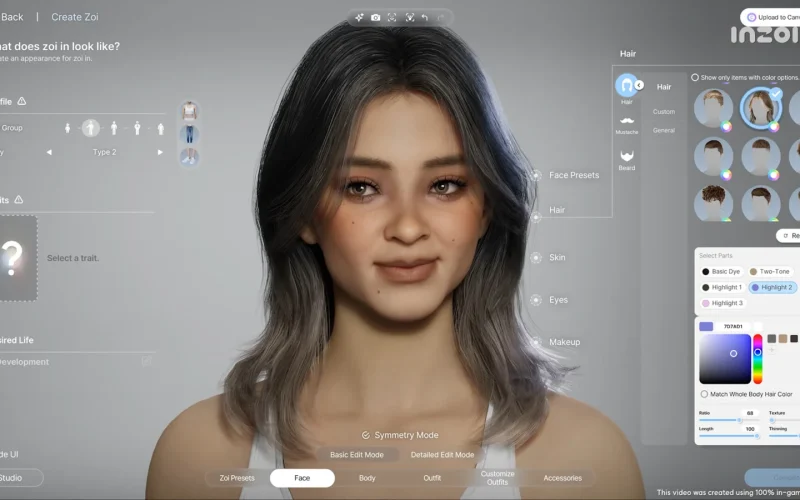Pick the selected long wavy hairstyle thumbnail
This screenshot has height=500, width=800.
coord(760,108)
